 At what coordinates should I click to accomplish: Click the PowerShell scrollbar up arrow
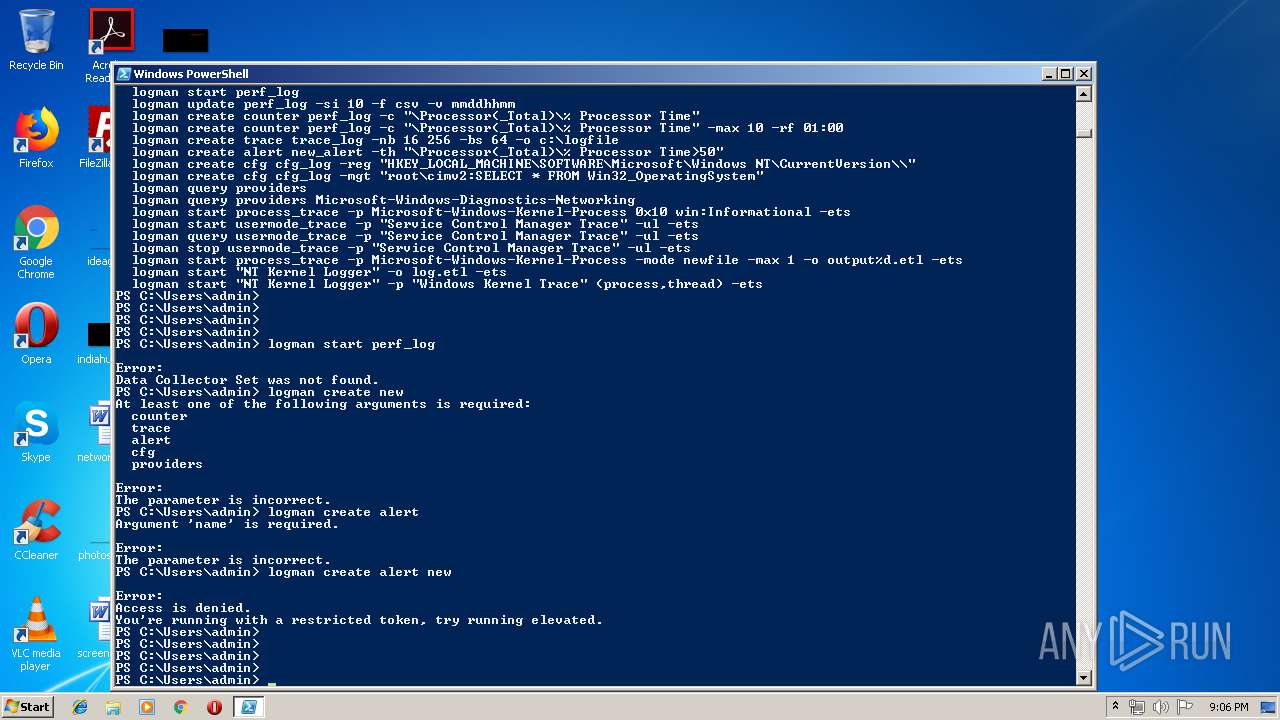coord(1083,94)
